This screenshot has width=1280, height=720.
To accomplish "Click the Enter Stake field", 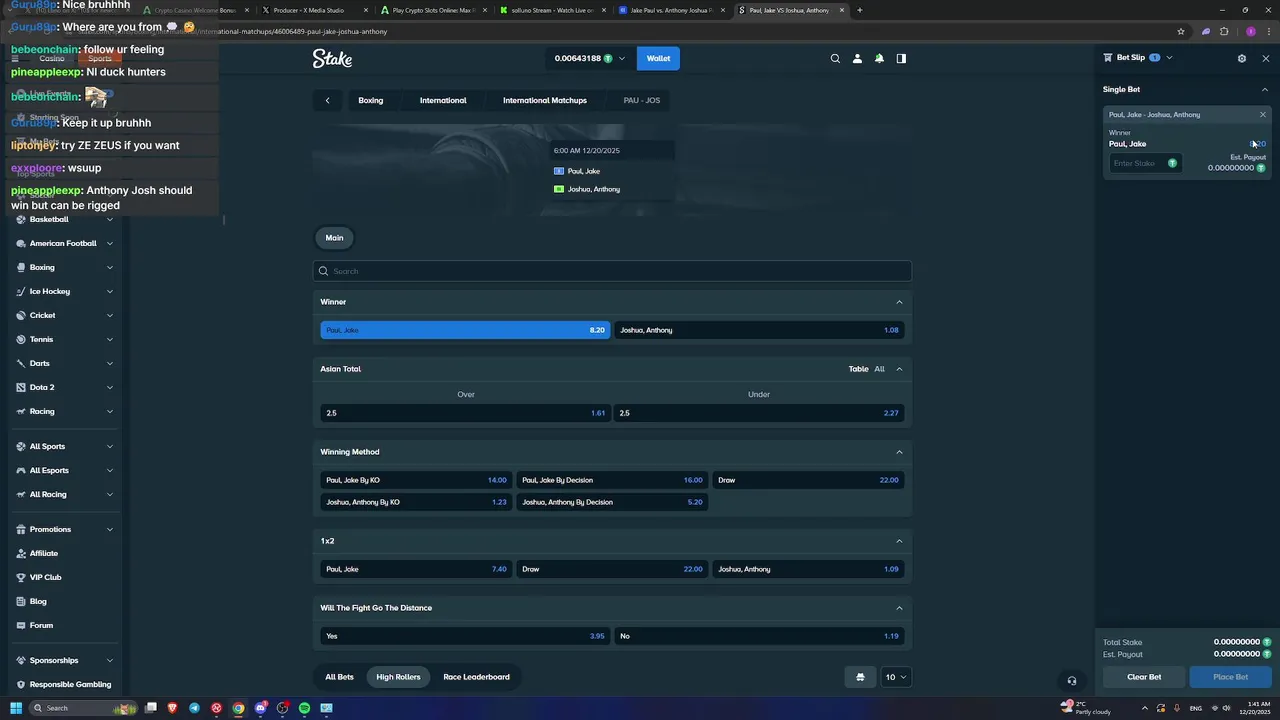I will point(1145,163).
